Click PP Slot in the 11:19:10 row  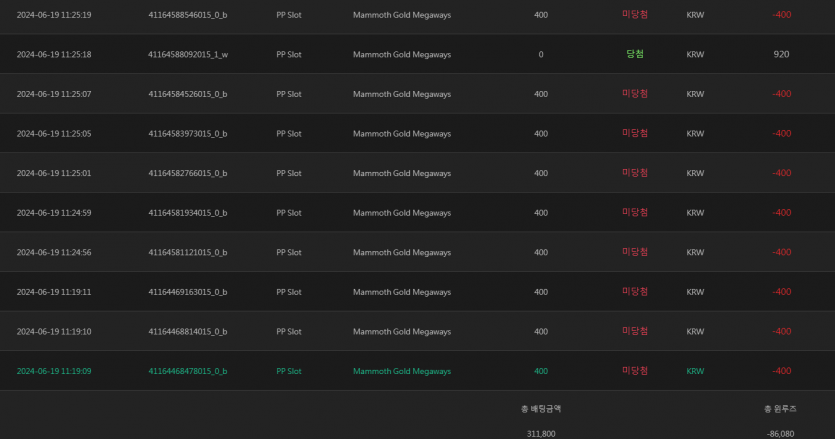click(x=289, y=331)
